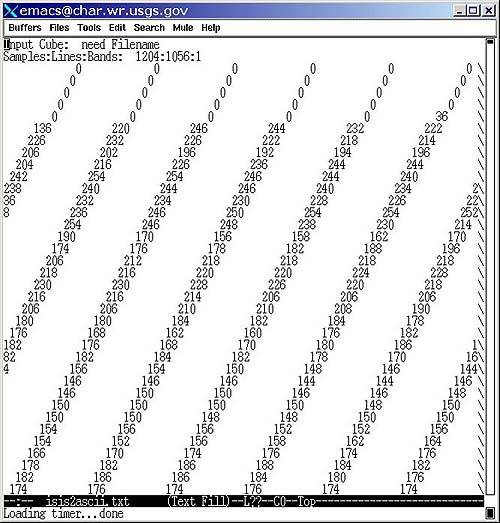Screen dimensions: 500x523
Task: Click the scrollbar top arrow button
Action: (490, 42)
